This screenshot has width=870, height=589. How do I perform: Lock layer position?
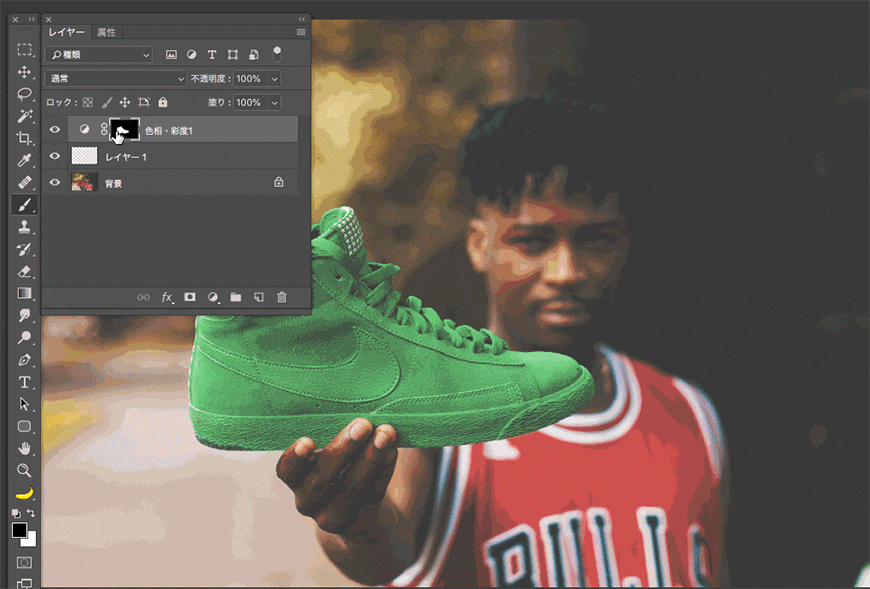point(125,103)
